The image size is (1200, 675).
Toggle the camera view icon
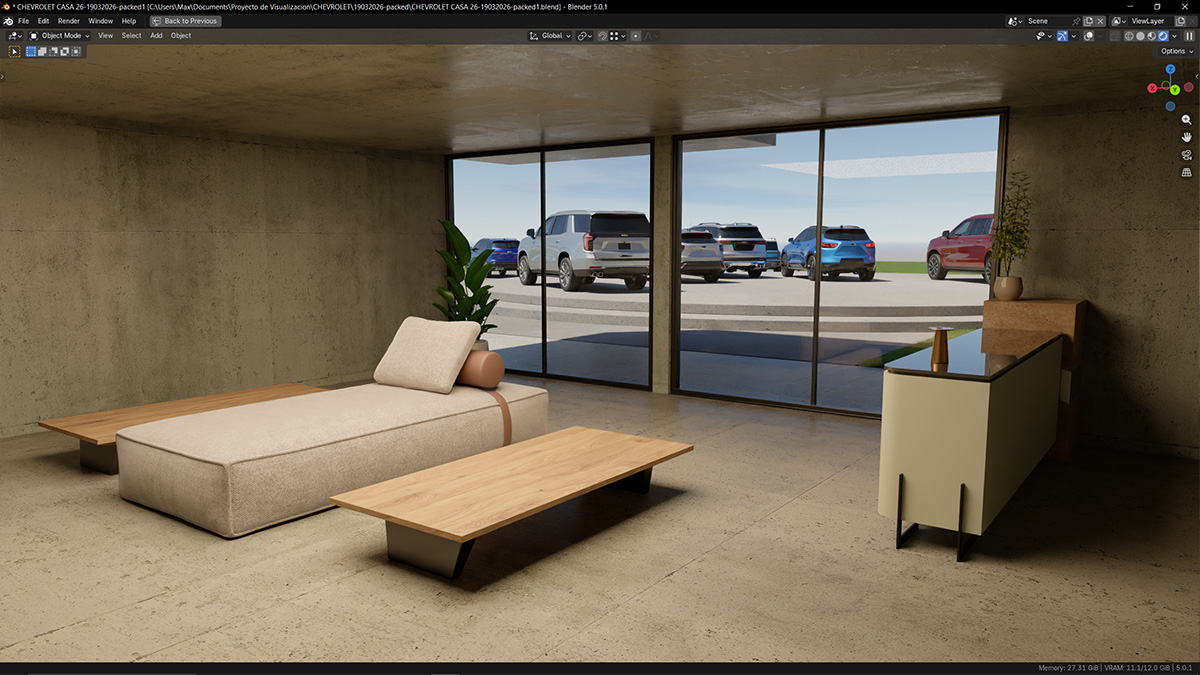click(1186, 155)
